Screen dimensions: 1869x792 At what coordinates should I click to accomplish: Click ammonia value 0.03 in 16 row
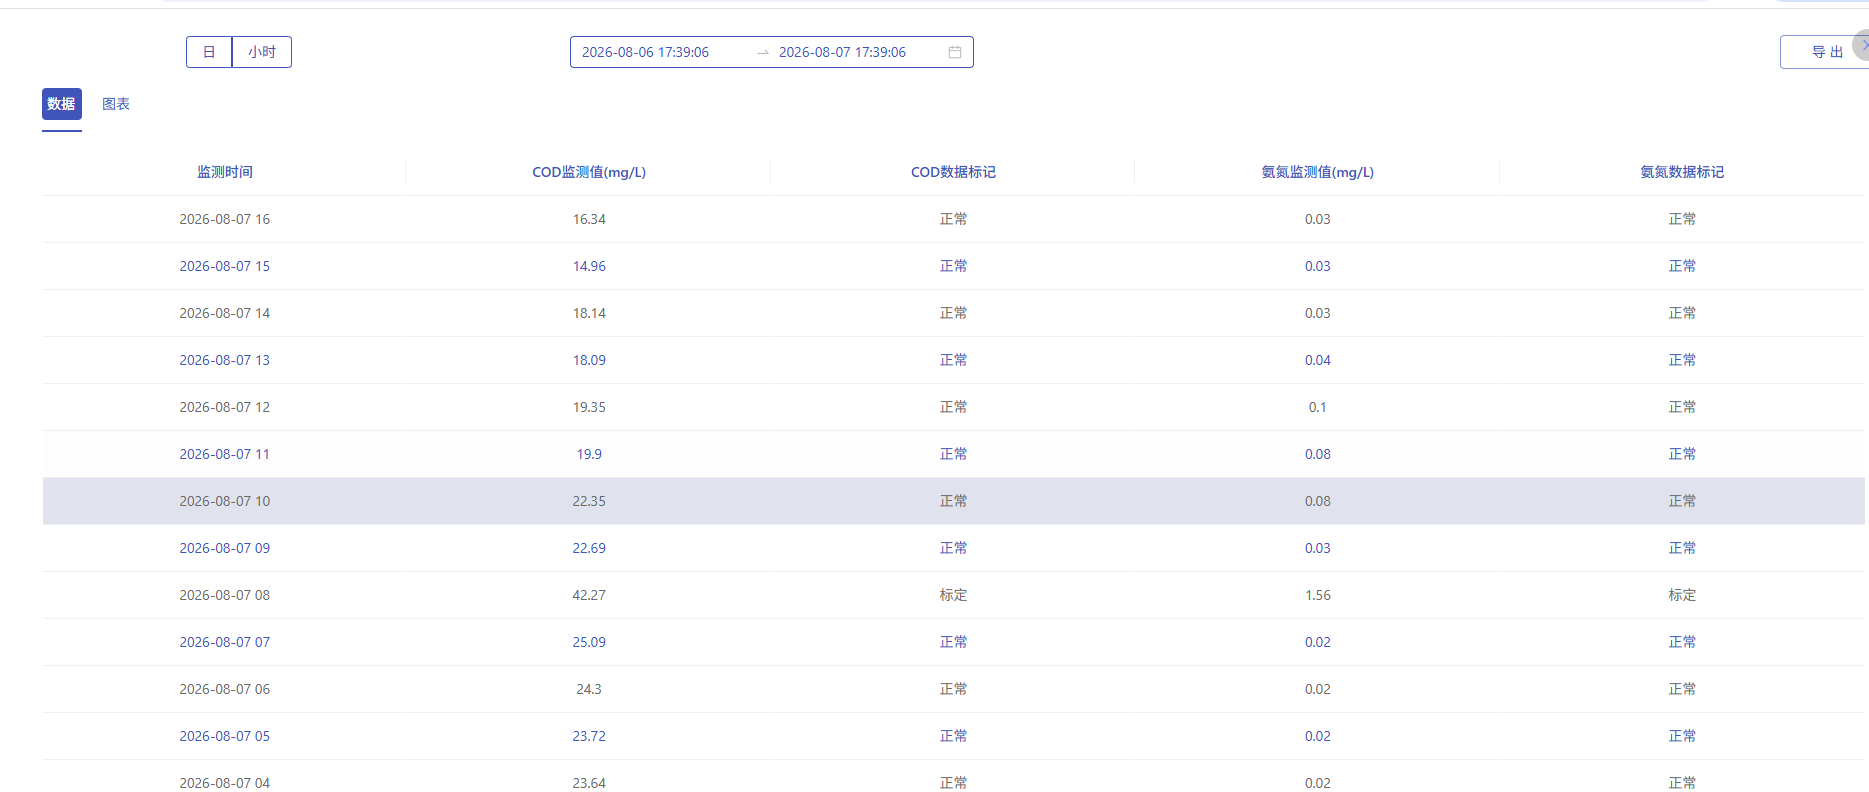(1318, 219)
